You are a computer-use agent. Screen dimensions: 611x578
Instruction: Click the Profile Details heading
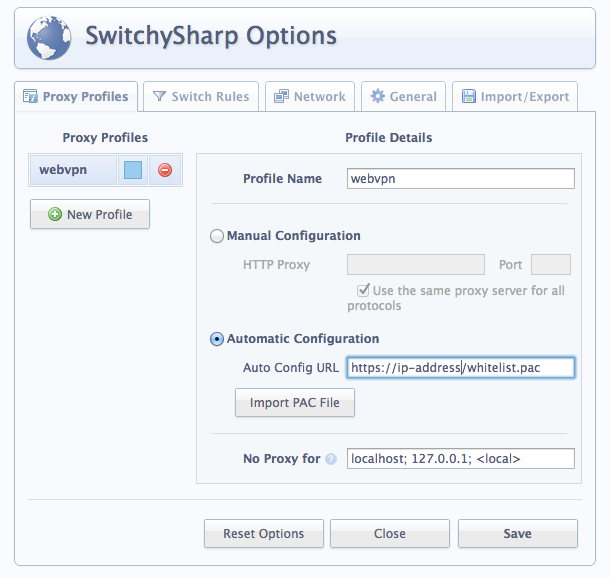coord(388,138)
